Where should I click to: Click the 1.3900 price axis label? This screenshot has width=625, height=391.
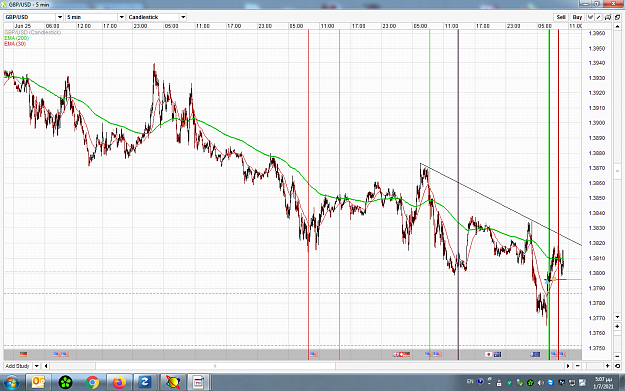(597, 123)
